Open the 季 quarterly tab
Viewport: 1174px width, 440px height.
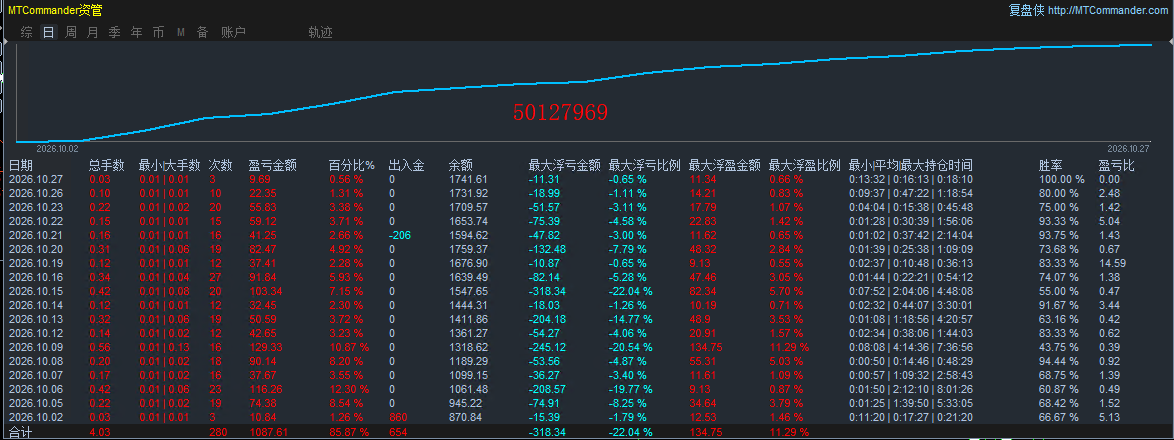(115, 32)
